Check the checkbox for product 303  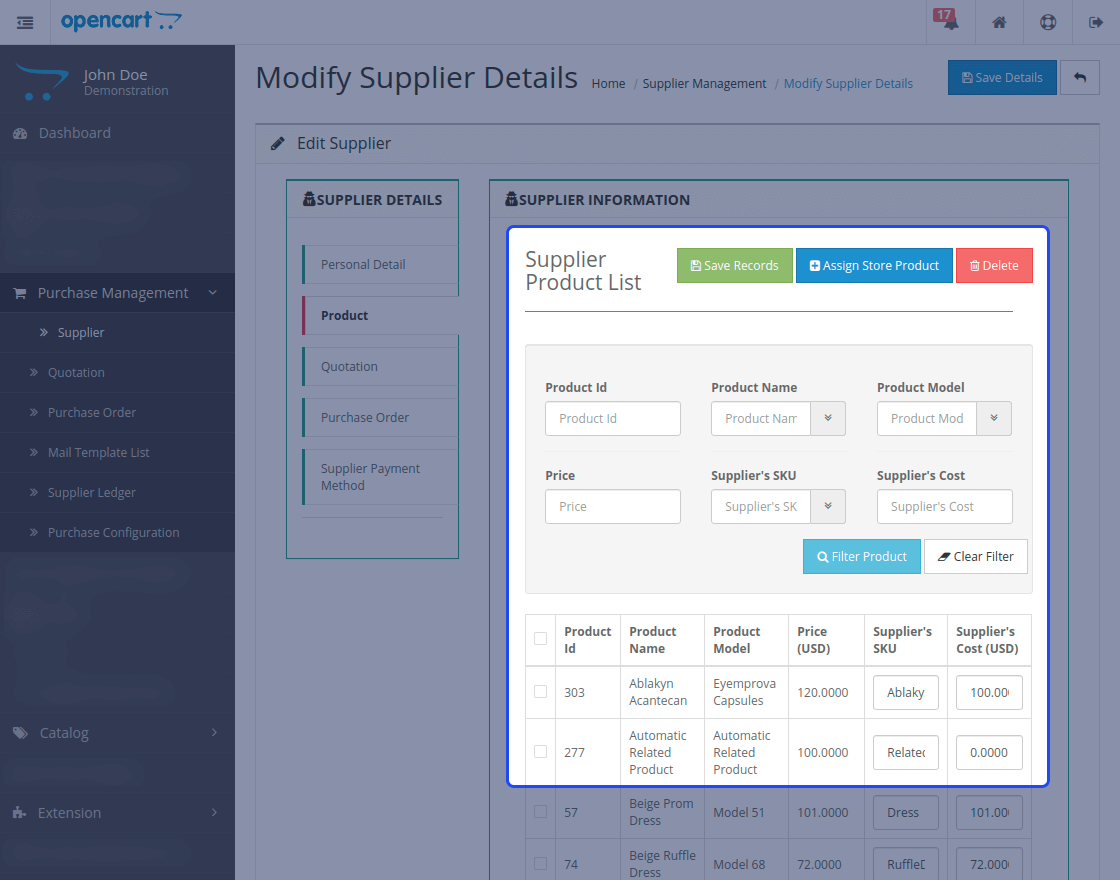click(541, 692)
